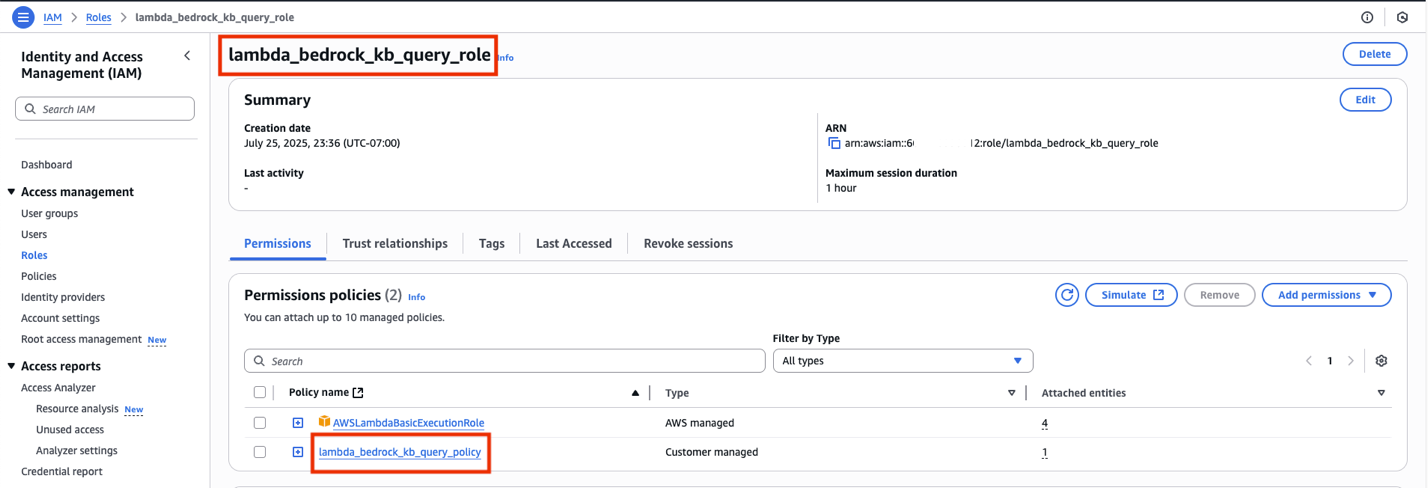Open the lambda_bedrock_kb_query_policy link
Viewport: 1428px width, 488px height.
click(x=399, y=452)
